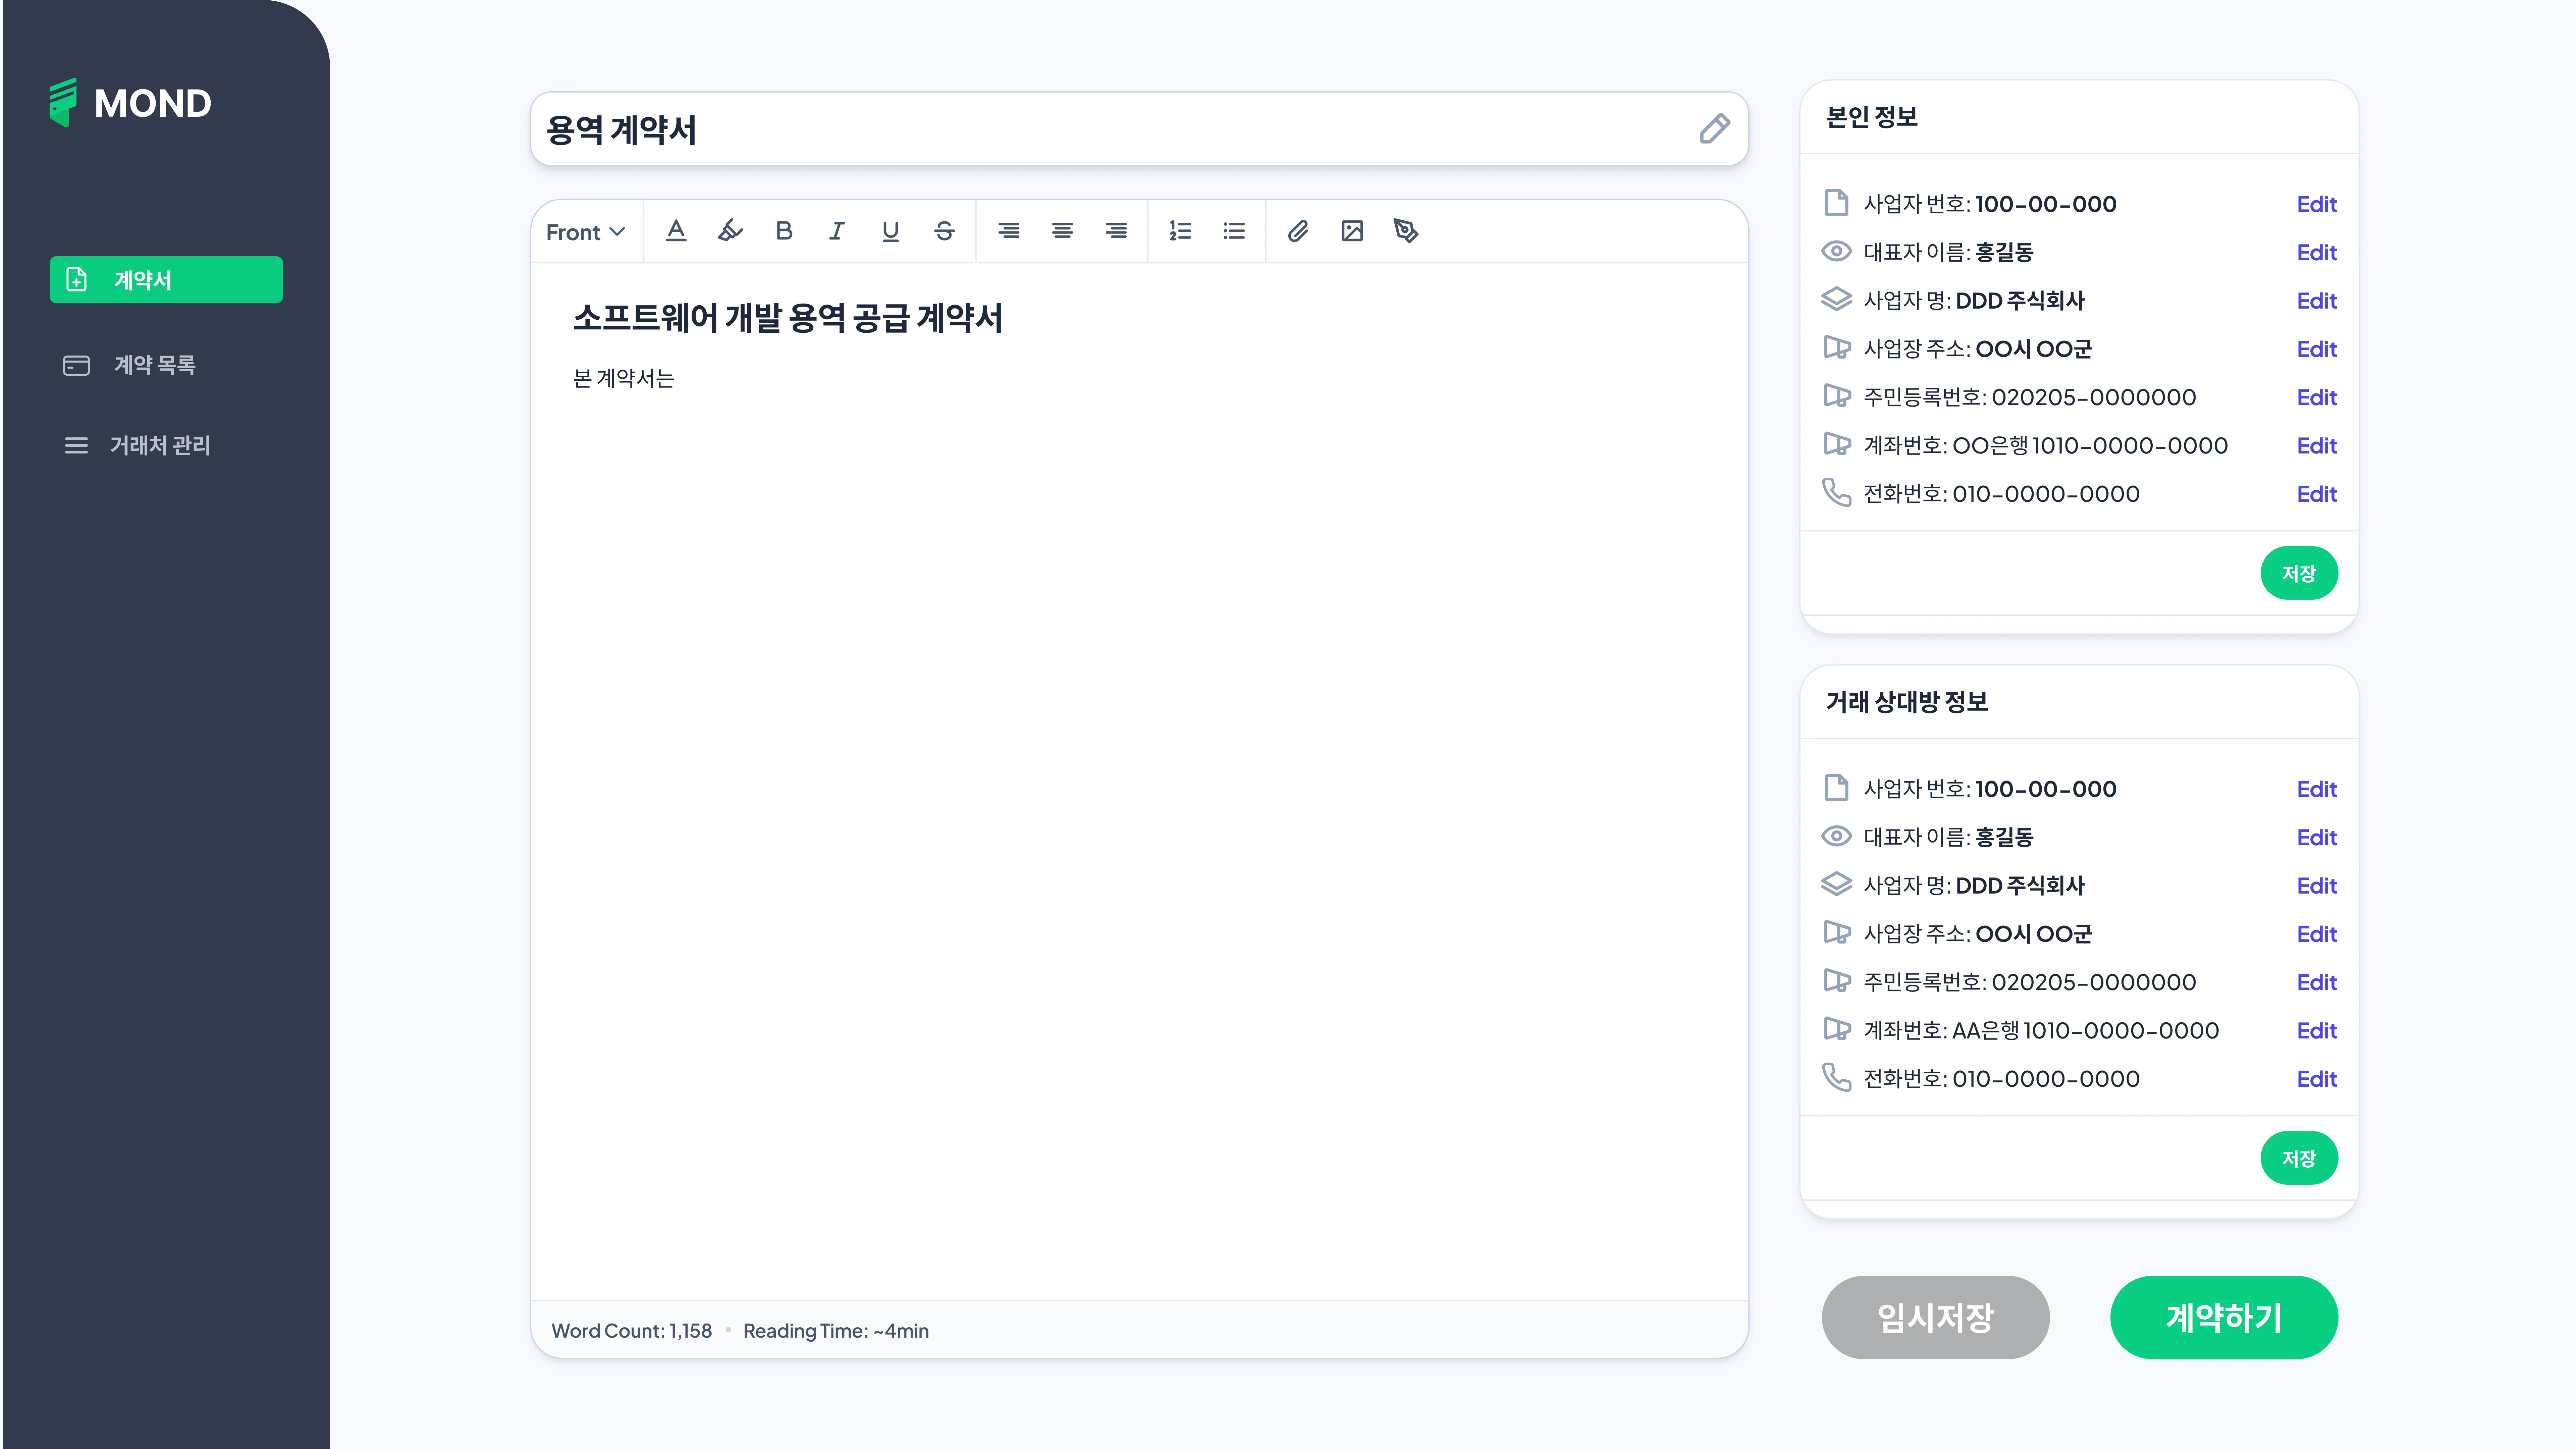2576x1449 pixels.
Task: Toggle strikethrough formatting
Action: pyautogui.click(x=944, y=231)
